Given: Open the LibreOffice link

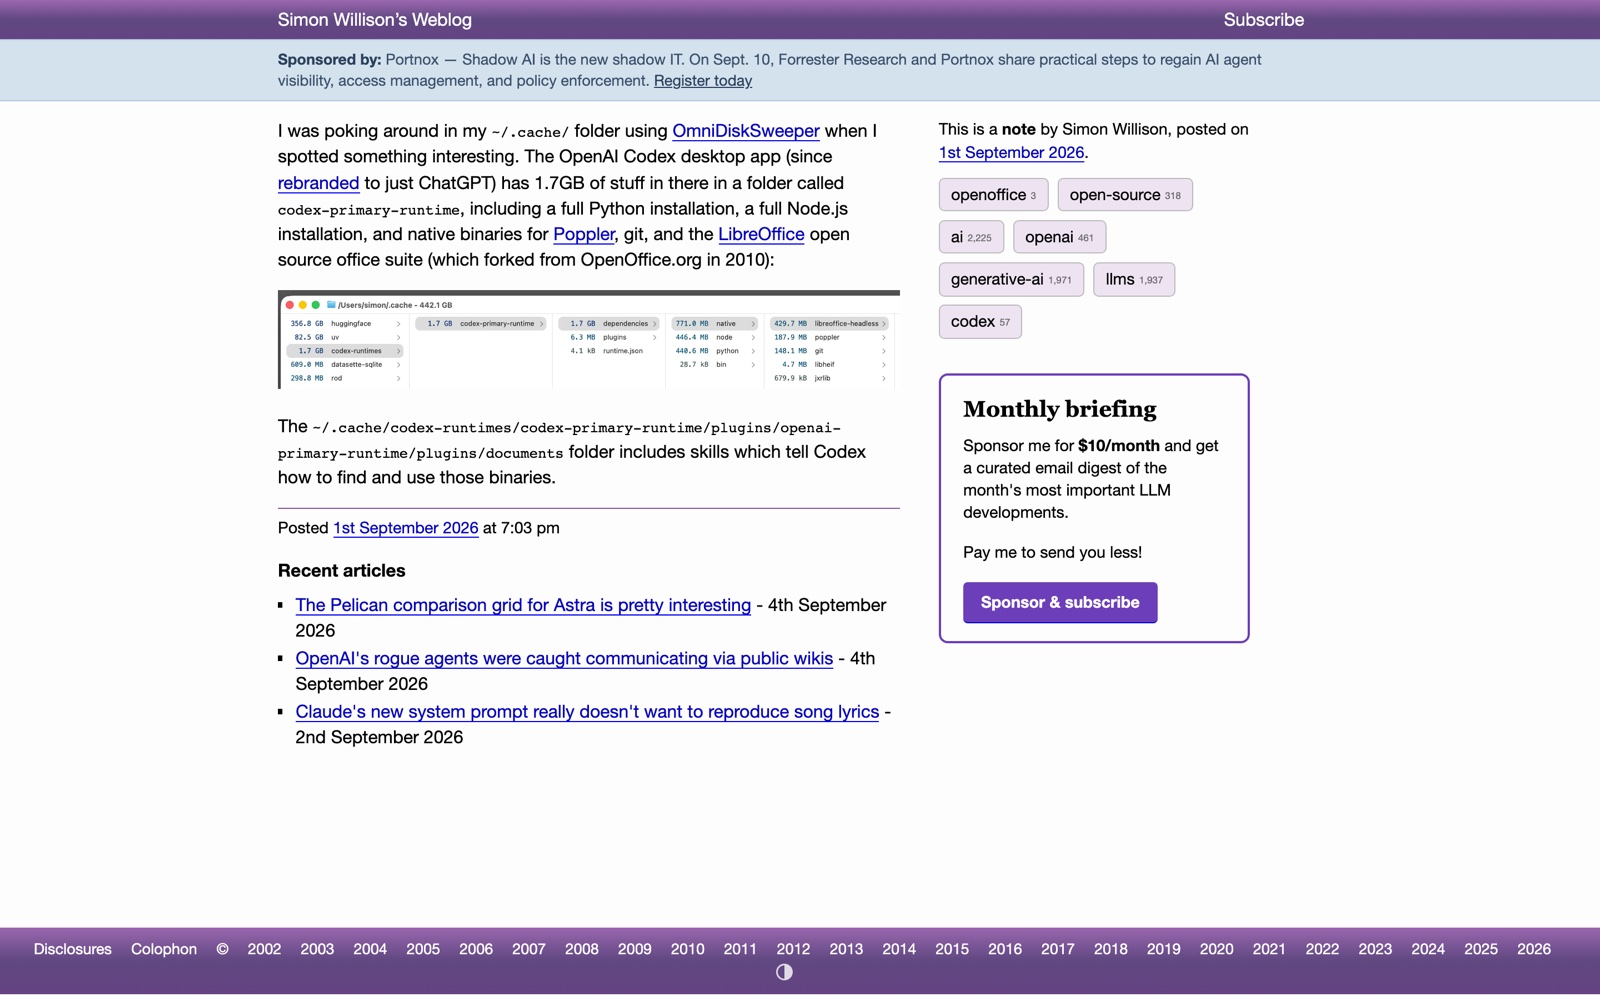Looking at the screenshot, I should click(761, 234).
